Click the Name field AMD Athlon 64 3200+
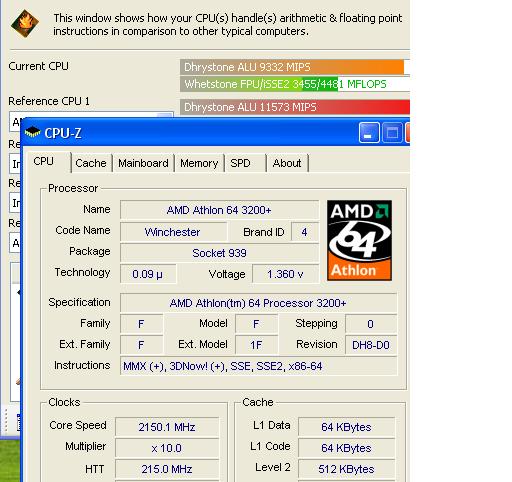512x482 pixels. click(219, 210)
